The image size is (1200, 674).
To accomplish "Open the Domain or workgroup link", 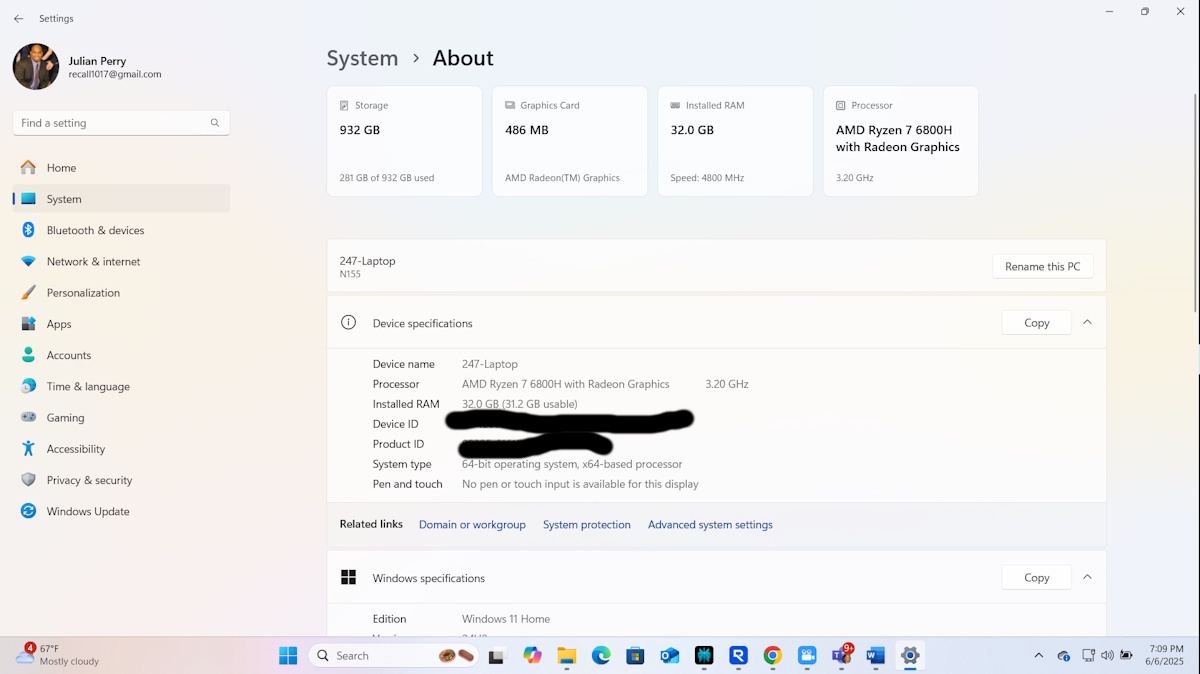I will (x=472, y=525).
